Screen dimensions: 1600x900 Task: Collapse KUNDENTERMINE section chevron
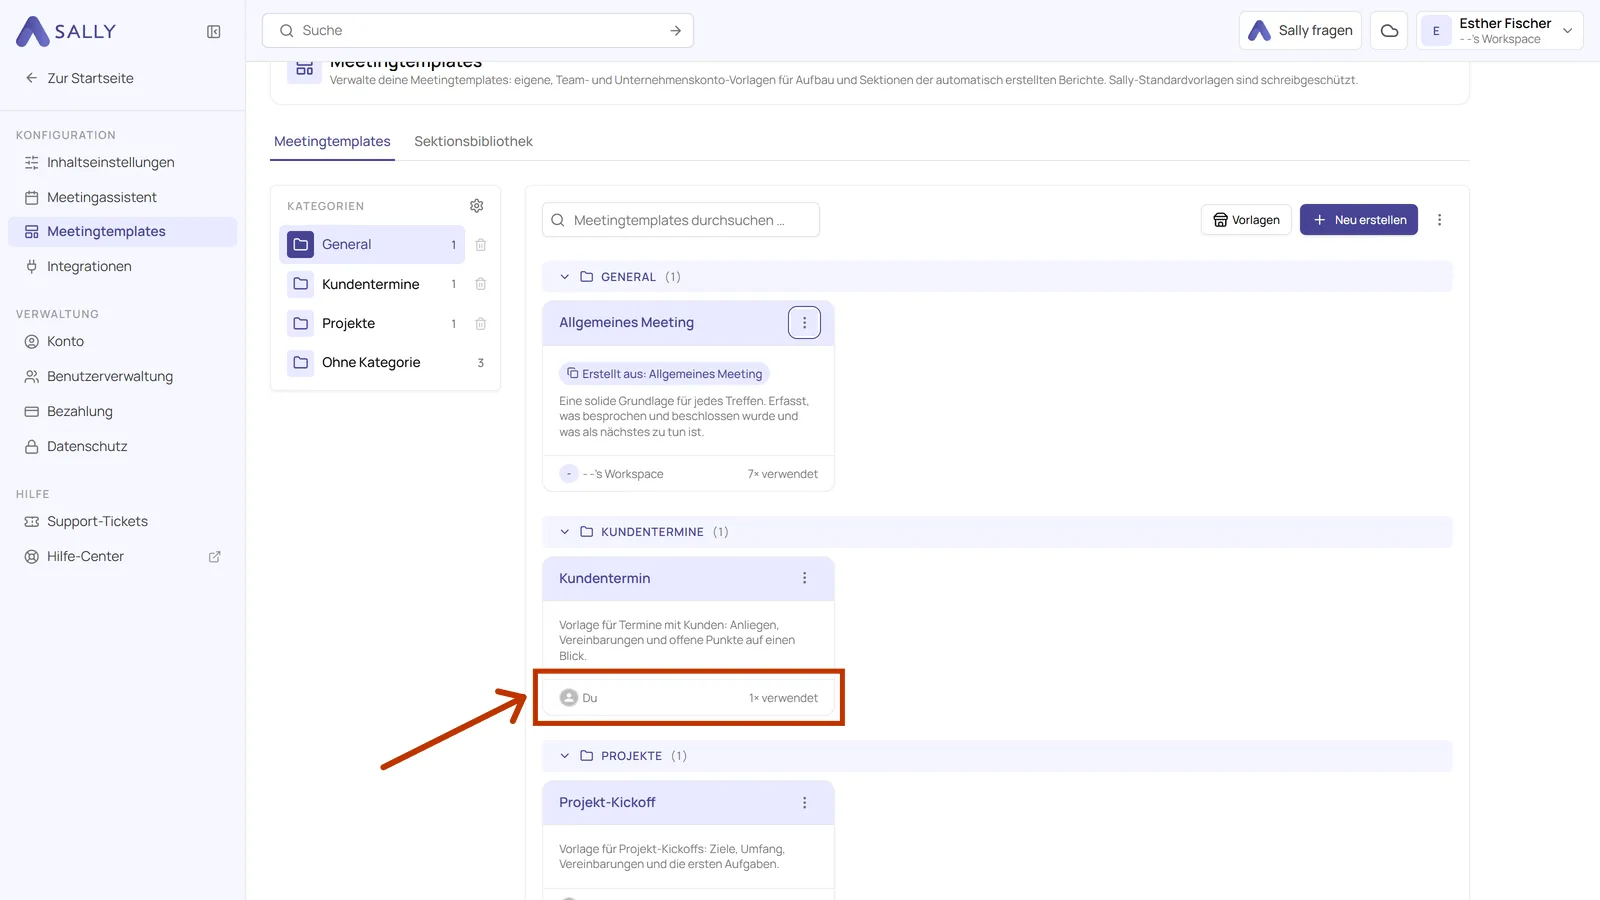coord(565,532)
